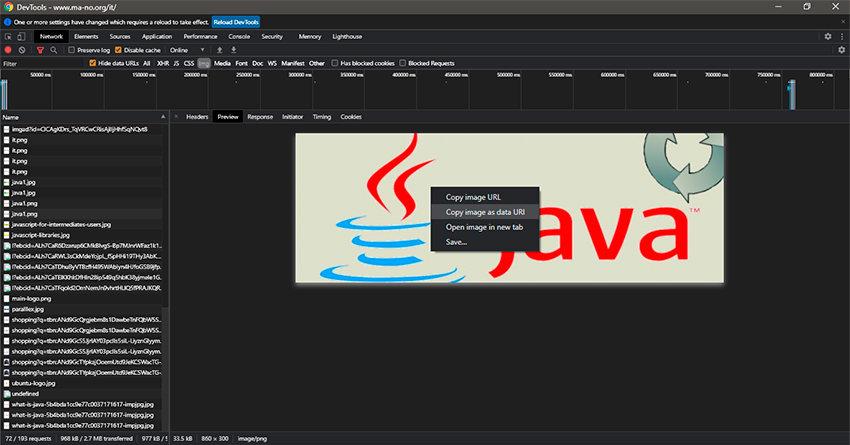Open DevTools more options kebab menu
Viewport: 850px width, 445px height.
point(842,36)
